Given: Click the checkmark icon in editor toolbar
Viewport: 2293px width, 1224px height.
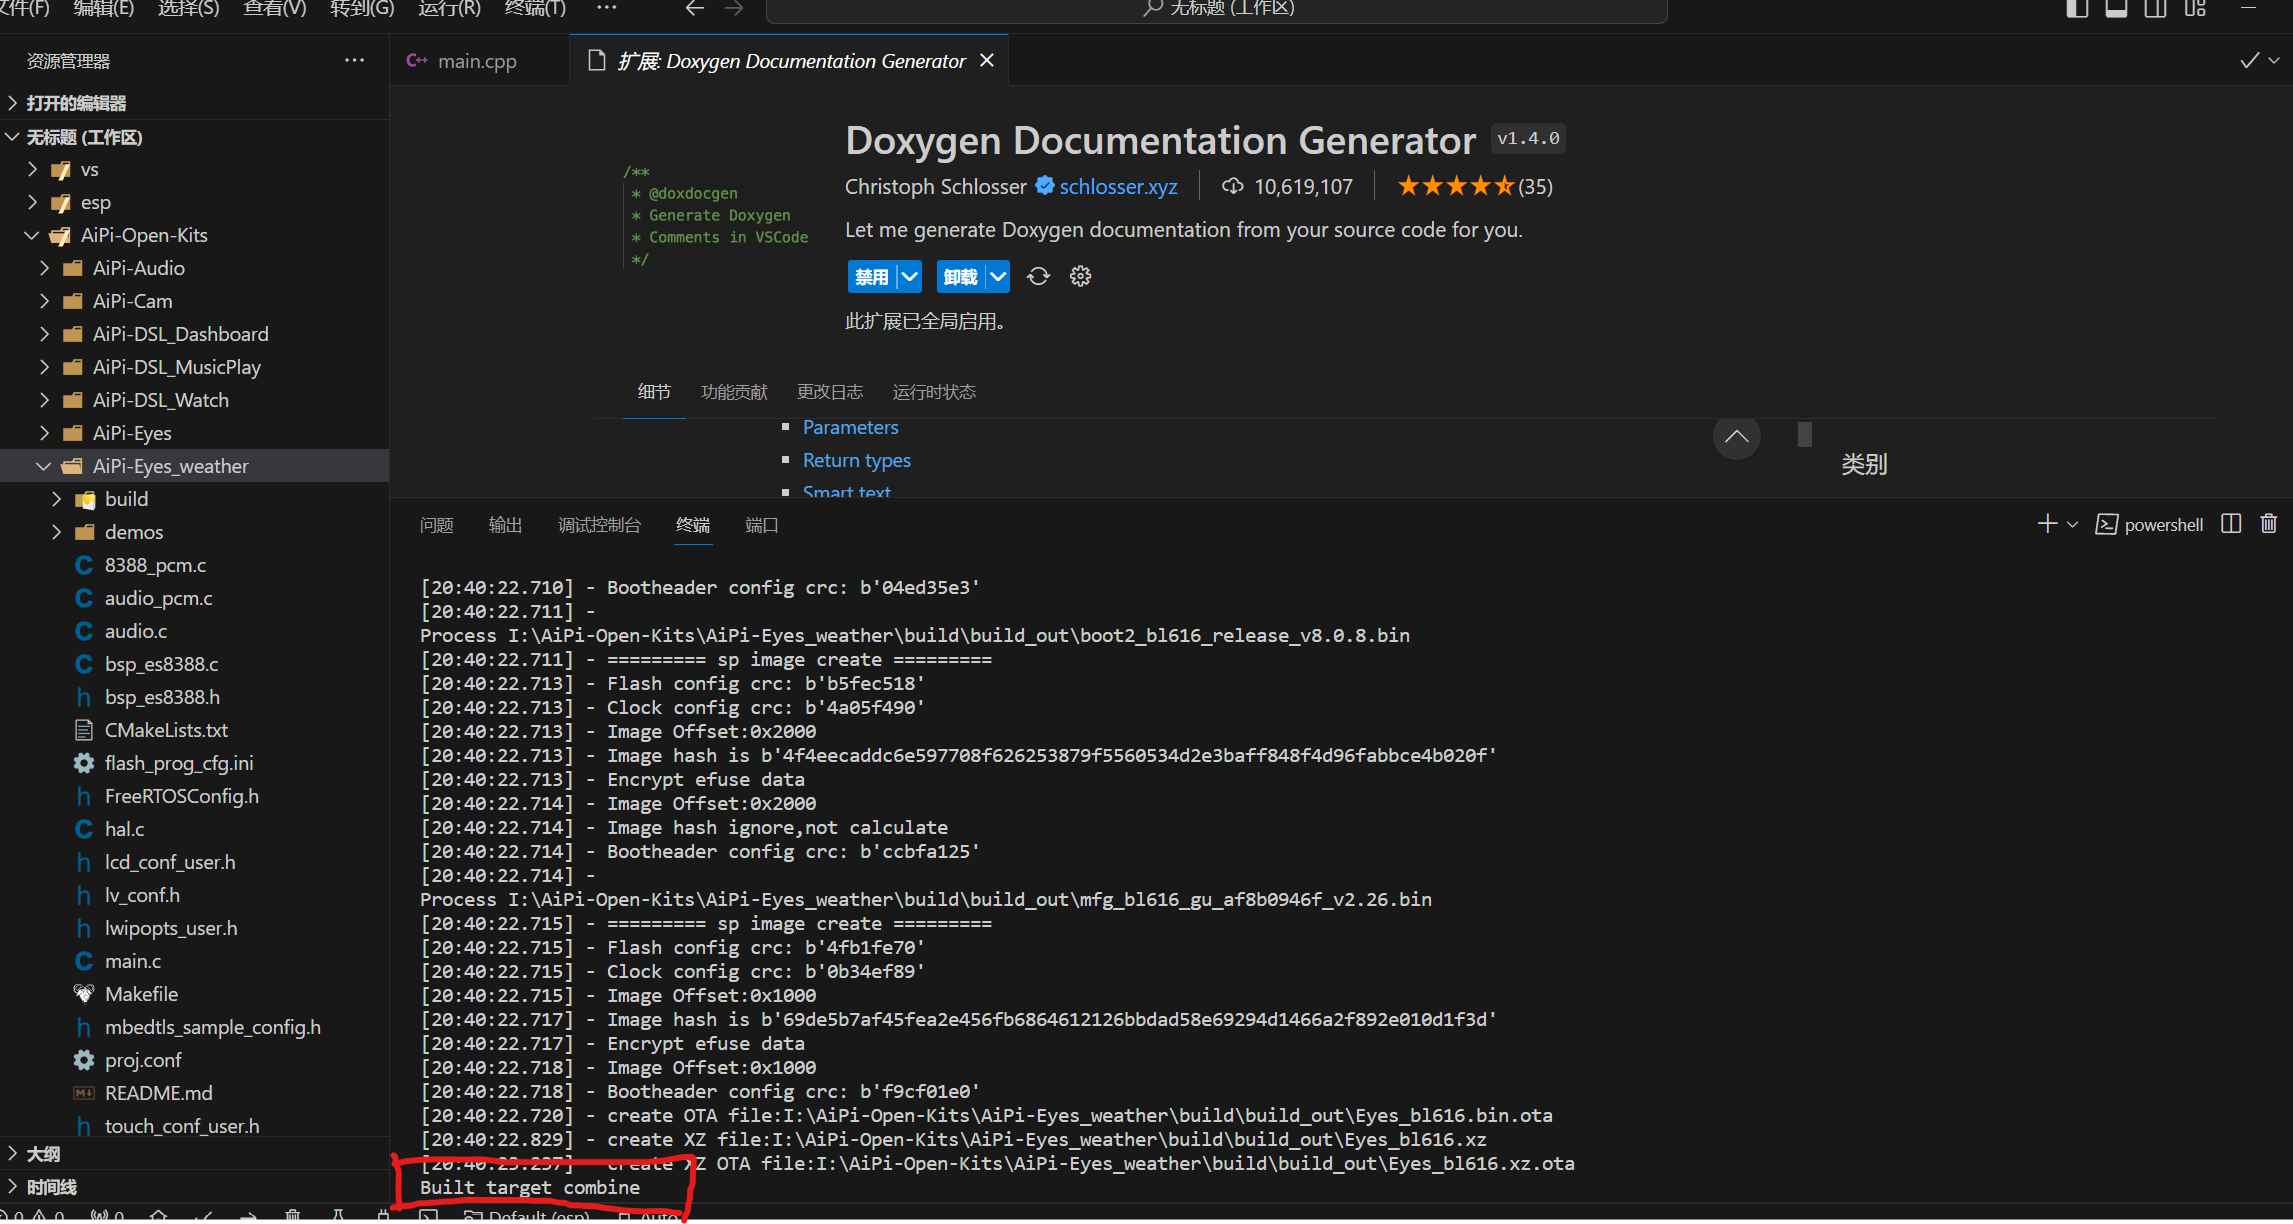Looking at the screenshot, I should pyautogui.click(x=2249, y=60).
